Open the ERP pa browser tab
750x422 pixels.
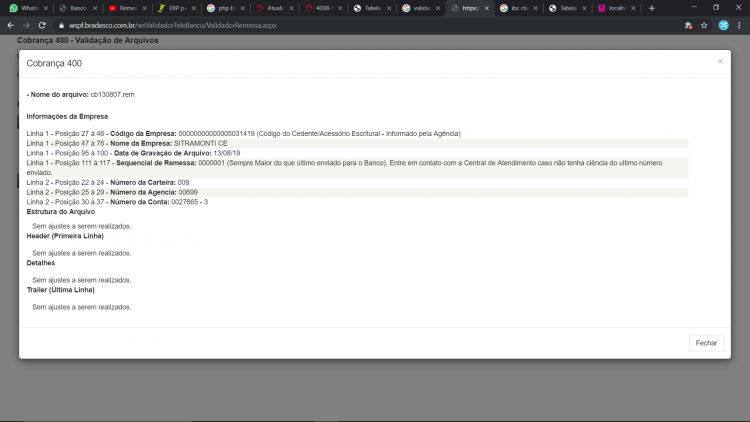click(x=174, y=8)
